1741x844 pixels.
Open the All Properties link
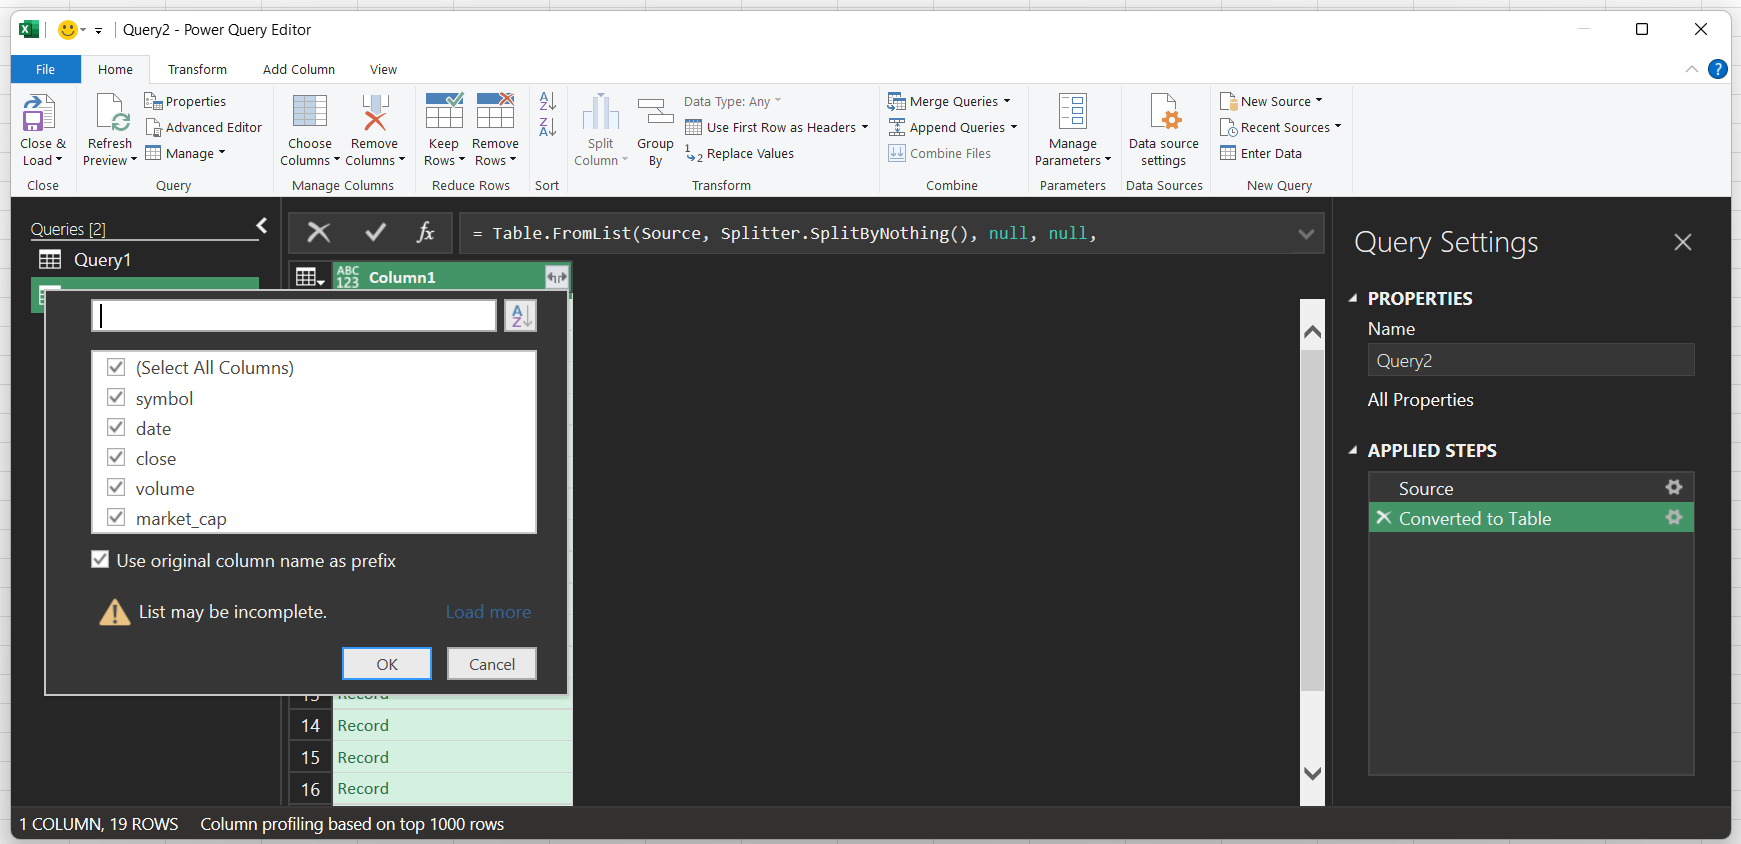click(1420, 400)
